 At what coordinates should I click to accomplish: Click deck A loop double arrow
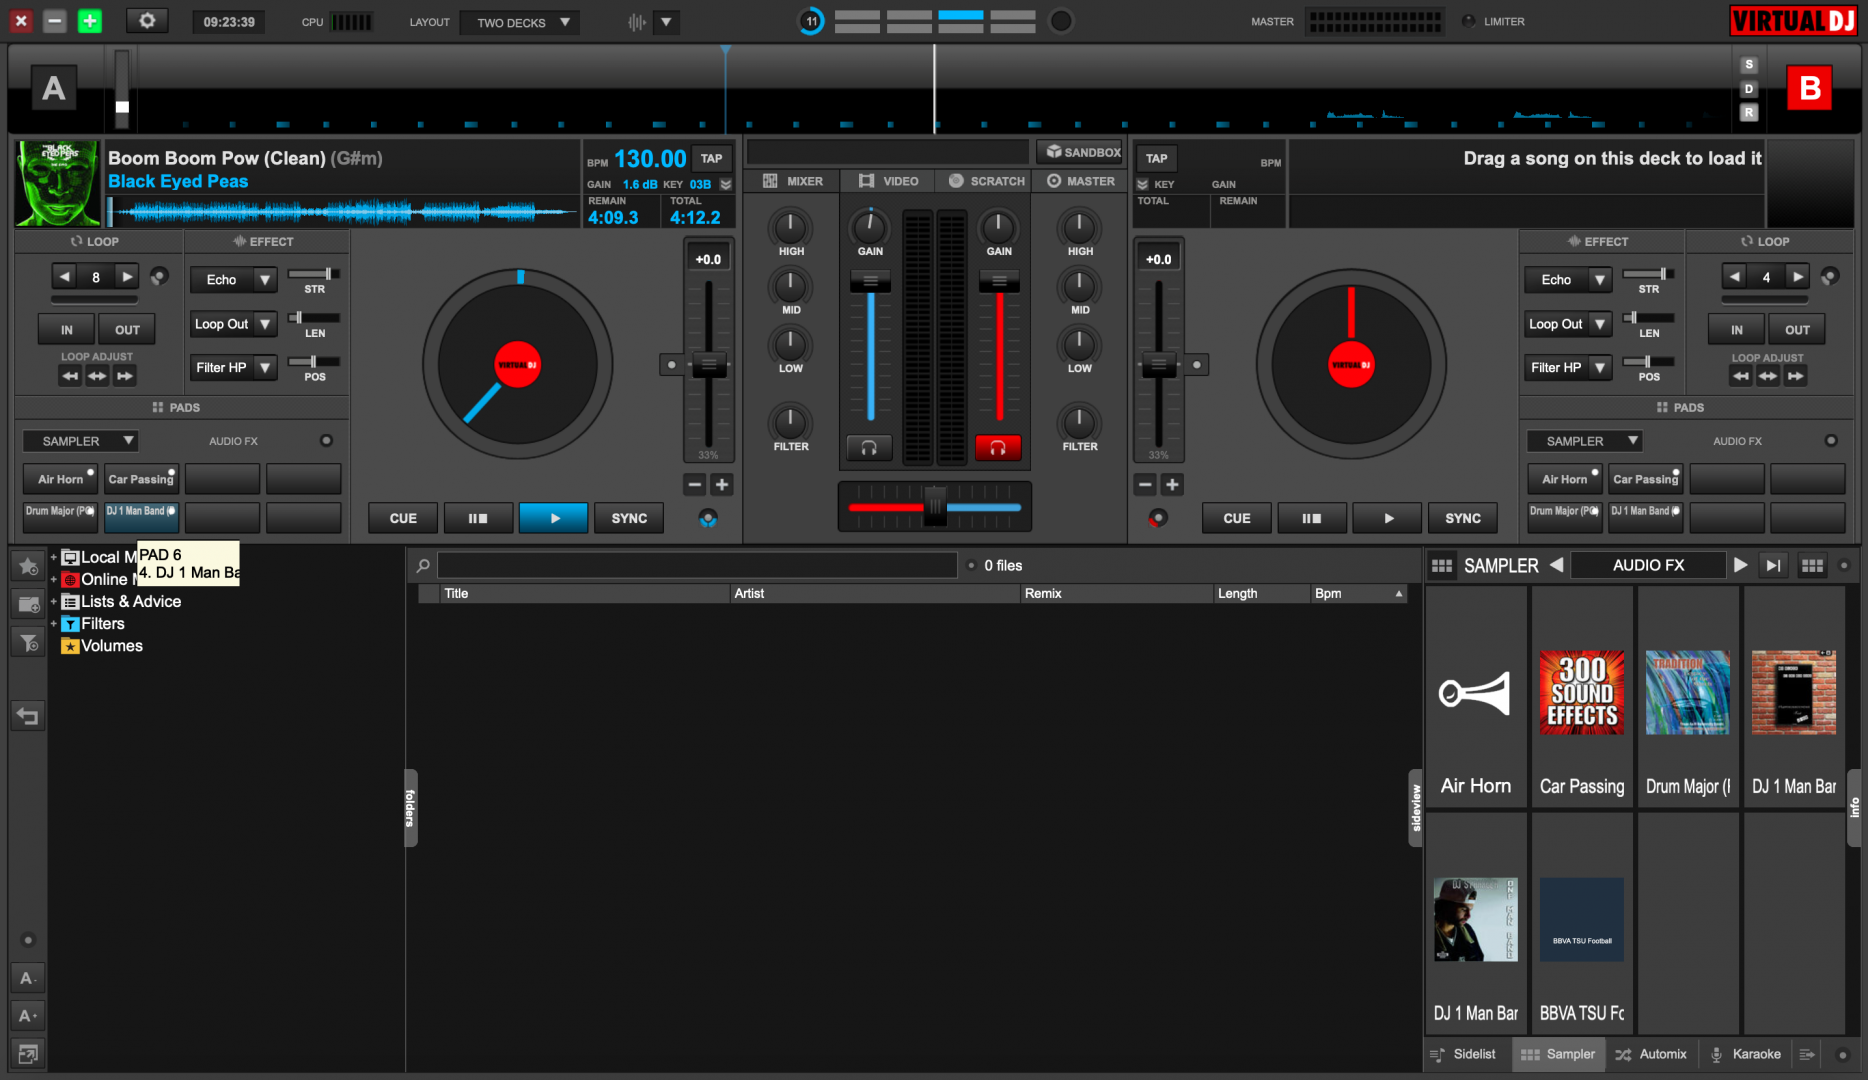coord(127,277)
